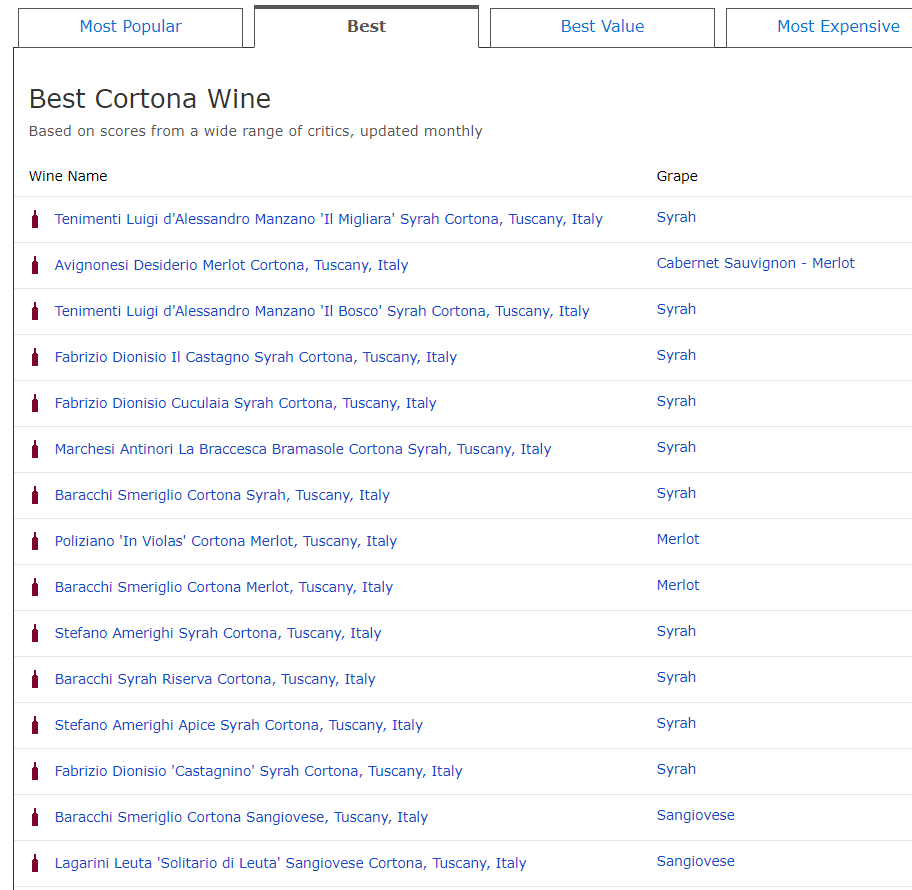Image resolution: width=912 pixels, height=890 pixels.
Task: Open Avignonesi Desiderio Merlot Cortona link
Action: pos(231,265)
